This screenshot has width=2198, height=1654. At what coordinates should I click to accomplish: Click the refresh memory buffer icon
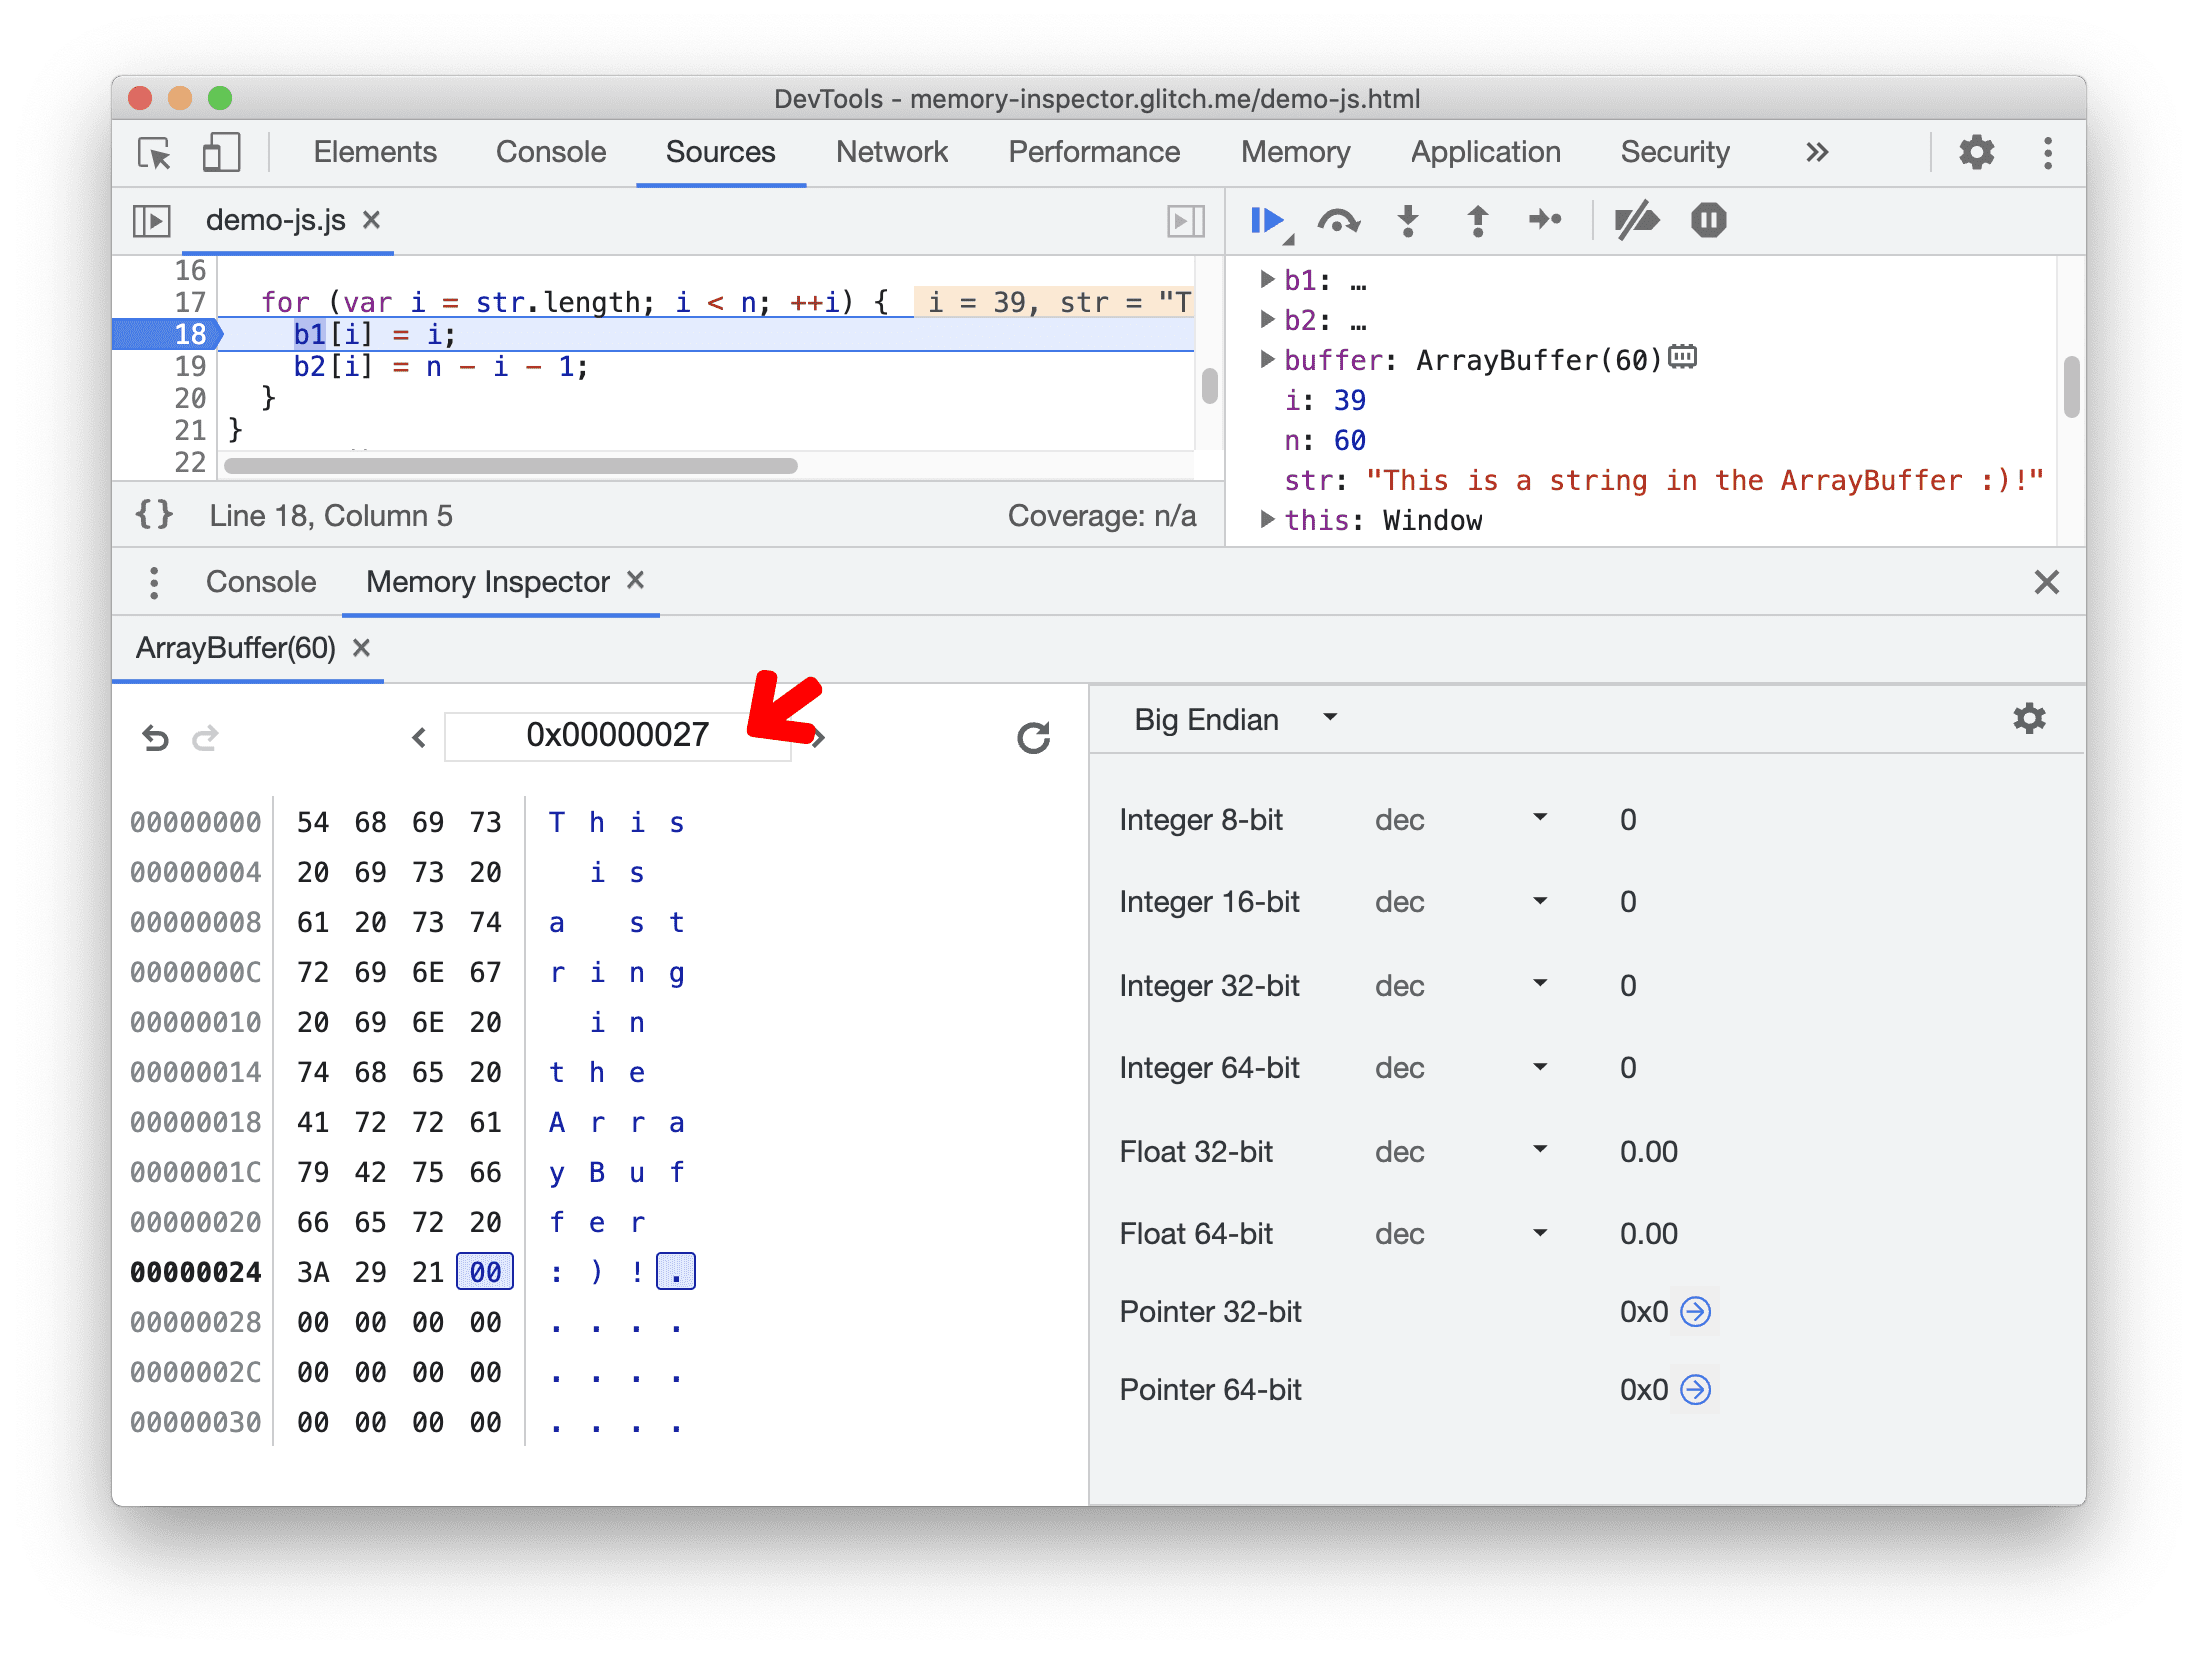[x=1034, y=735]
